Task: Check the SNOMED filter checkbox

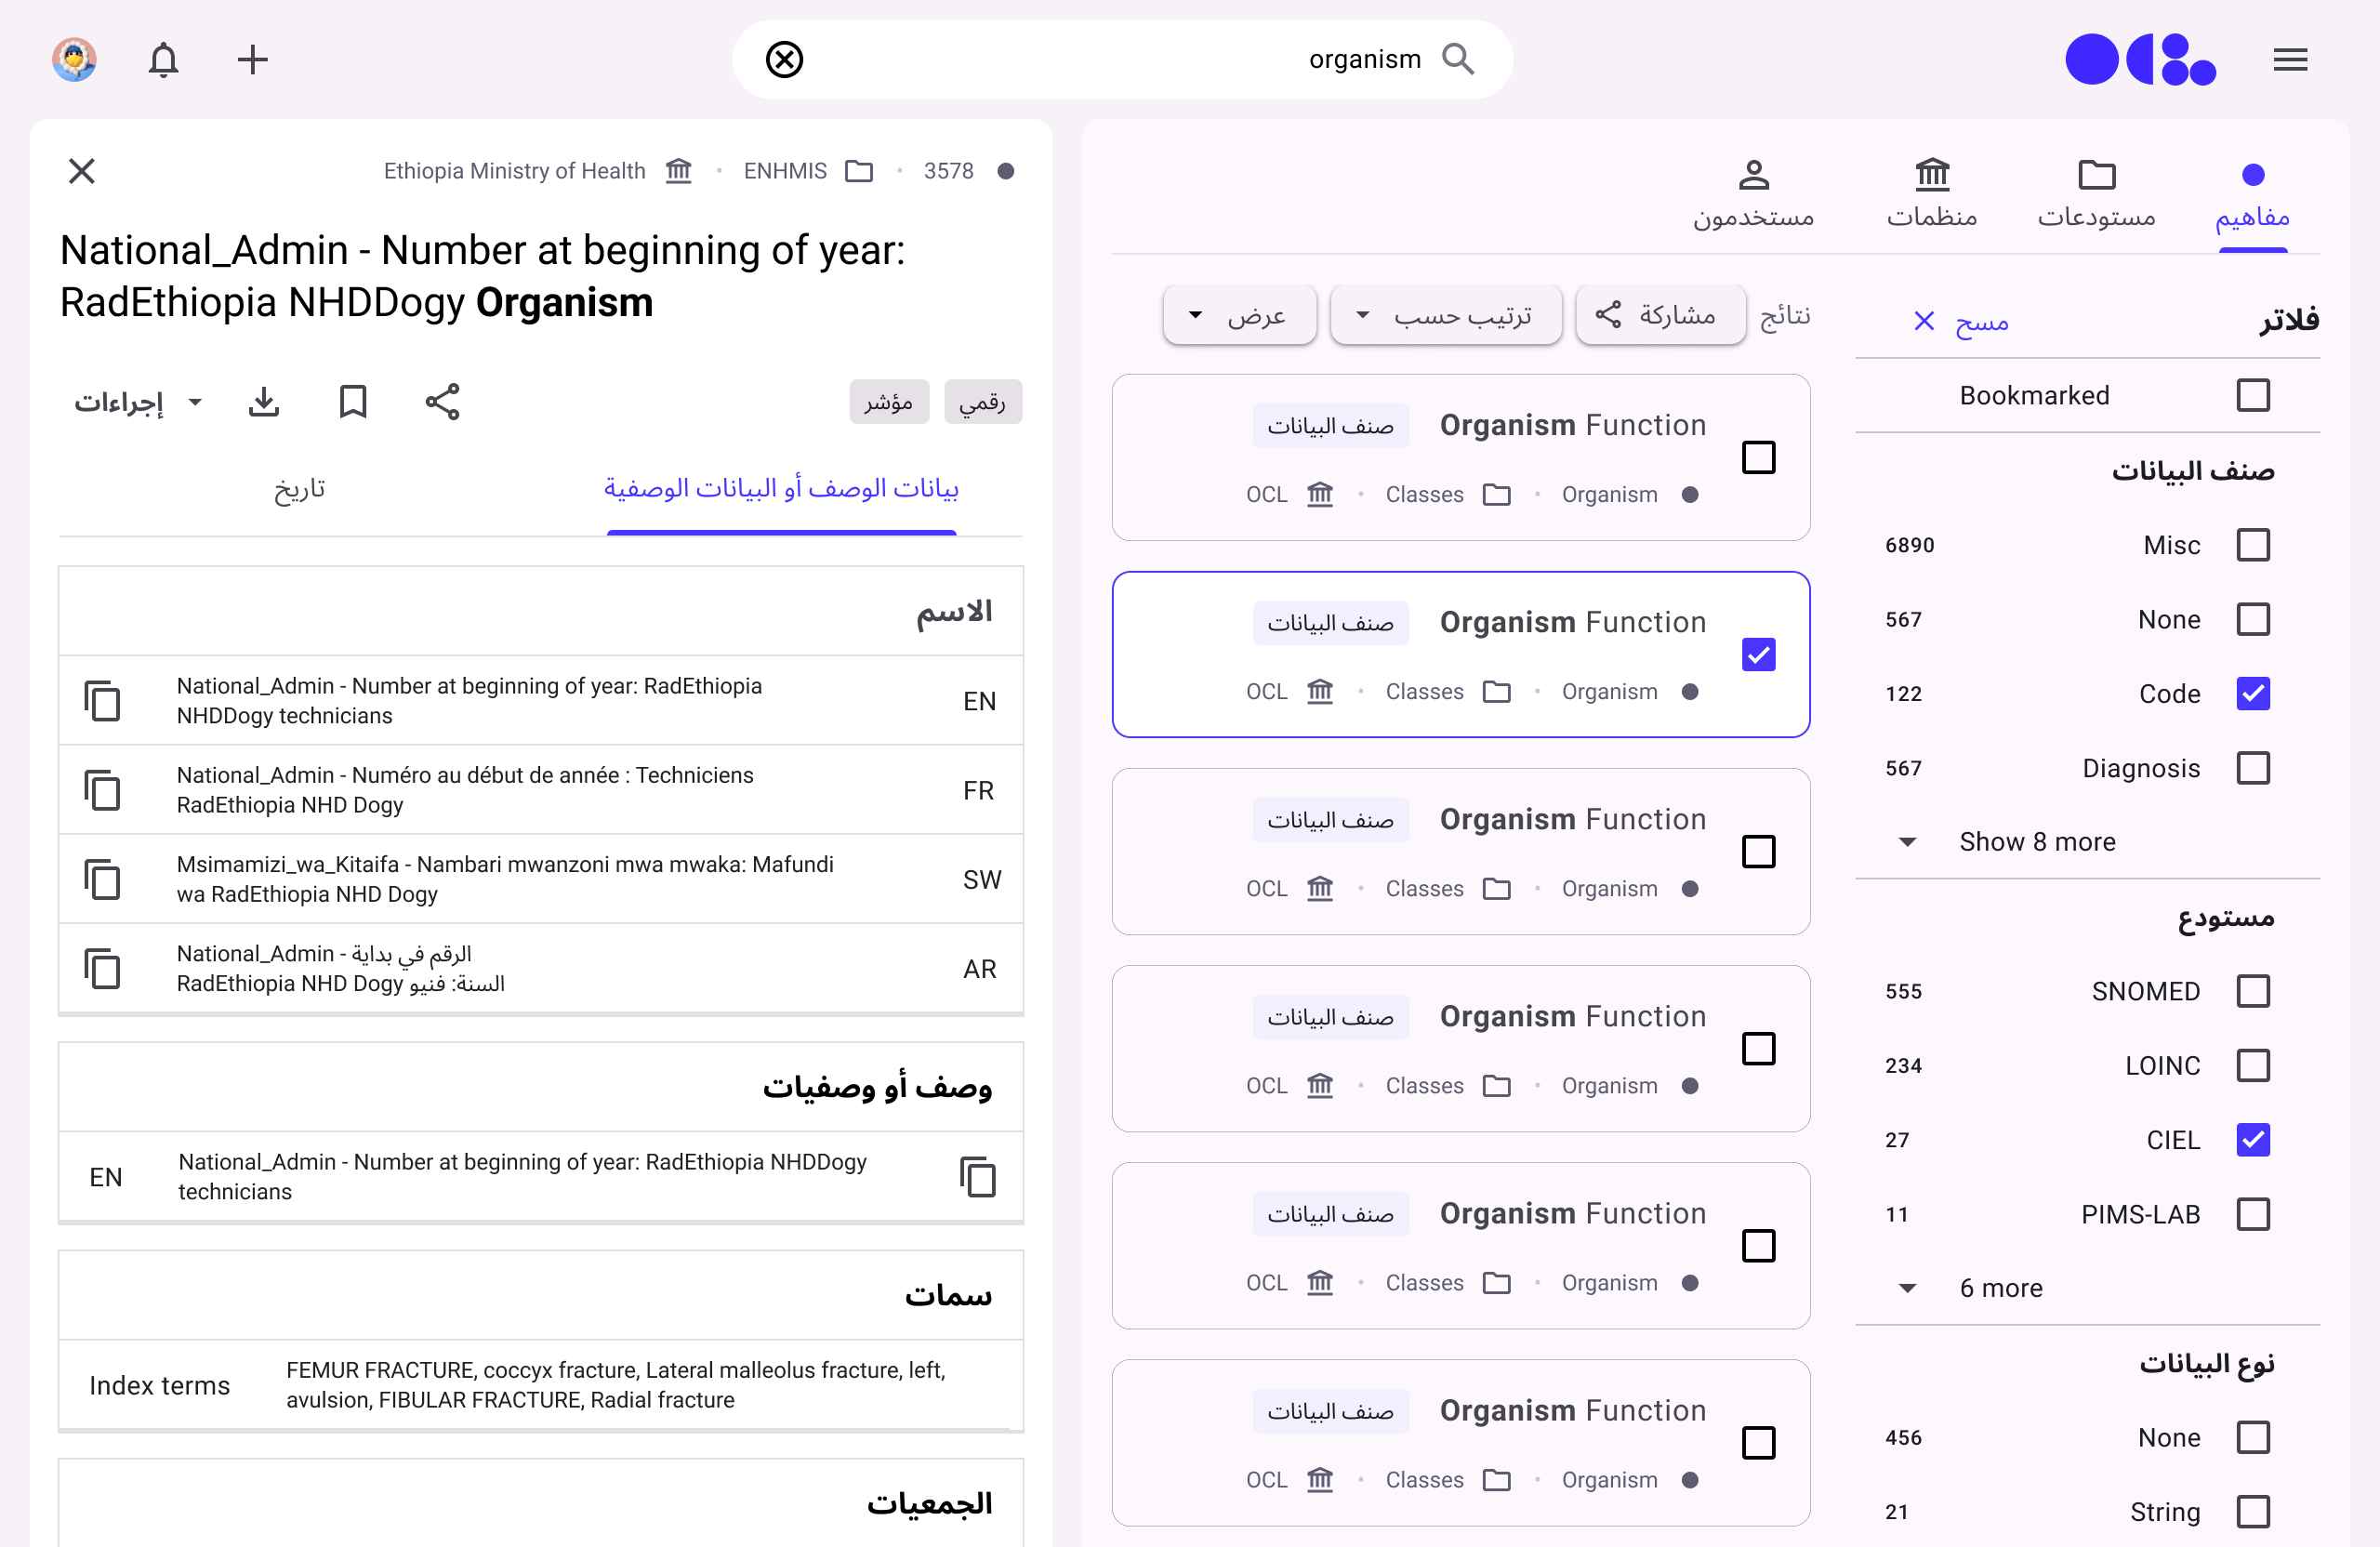Action: pos(2252,991)
